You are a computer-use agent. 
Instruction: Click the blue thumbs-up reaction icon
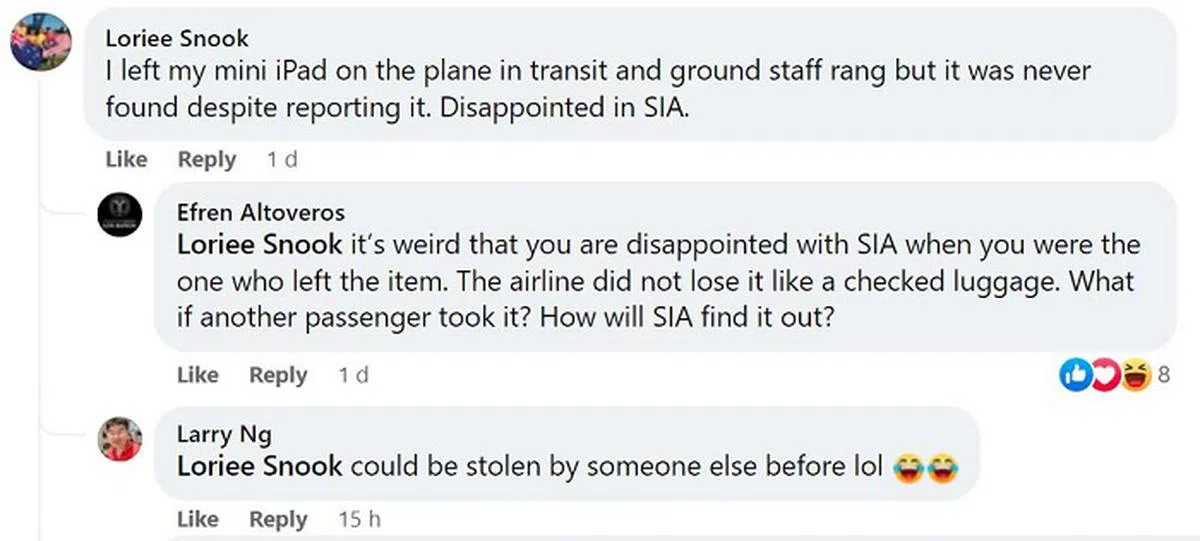click(x=1076, y=376)
